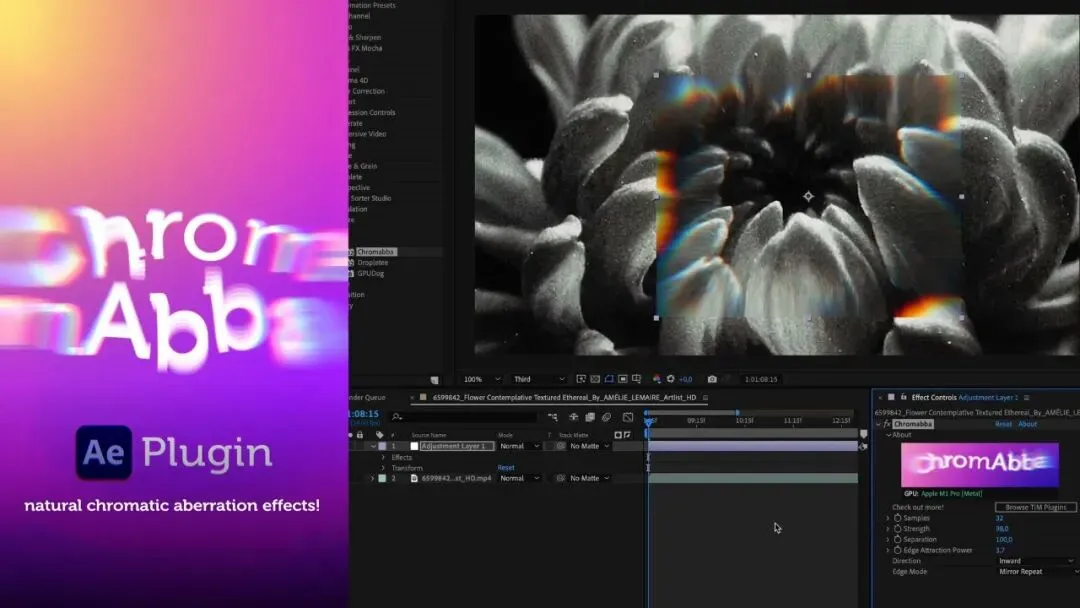This screenshot has height=608, width=1080.
Task: Open the 100% magnification dropdown
Action: (x=481, y=379)
